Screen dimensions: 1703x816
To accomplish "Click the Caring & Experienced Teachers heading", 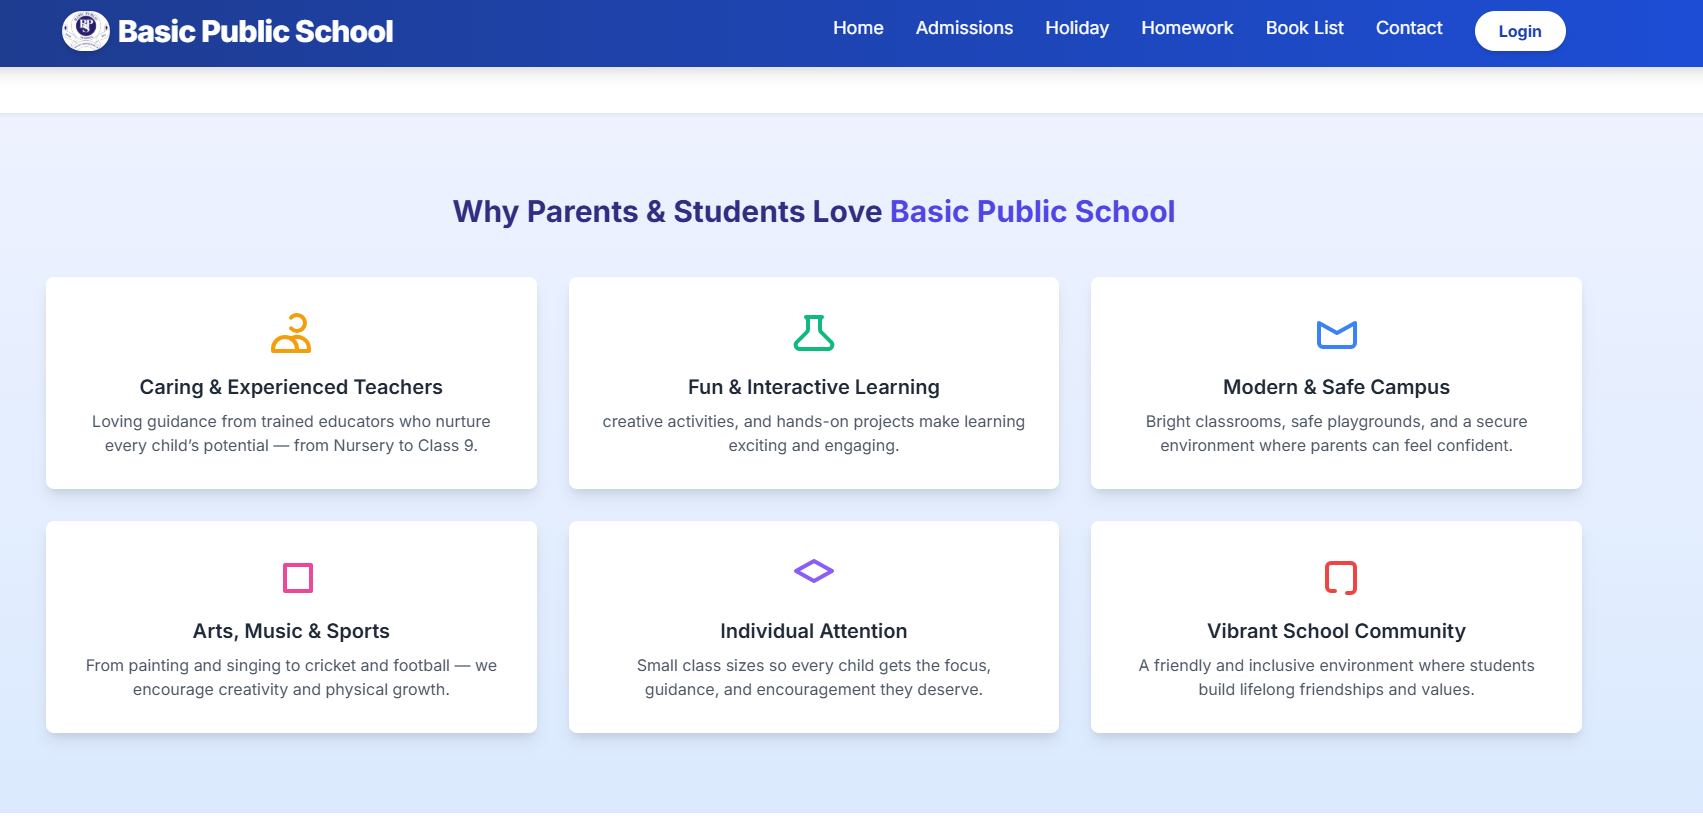I will [291, 387].
